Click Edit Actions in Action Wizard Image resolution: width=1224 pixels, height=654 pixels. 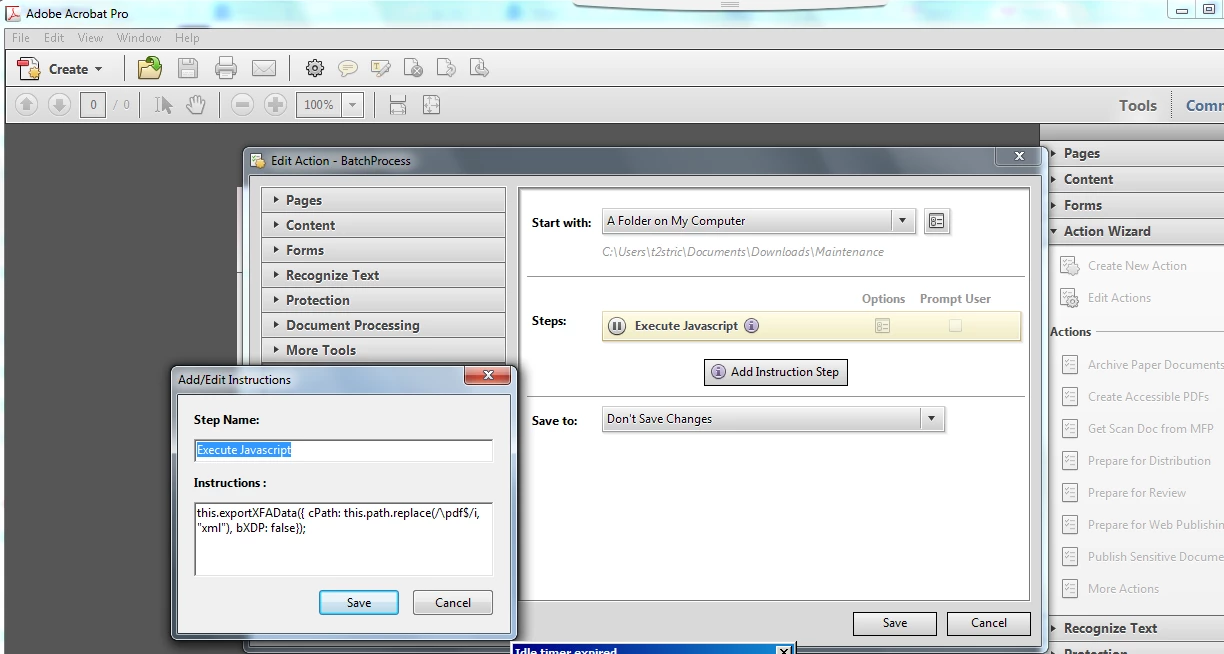coord(1107,298)
